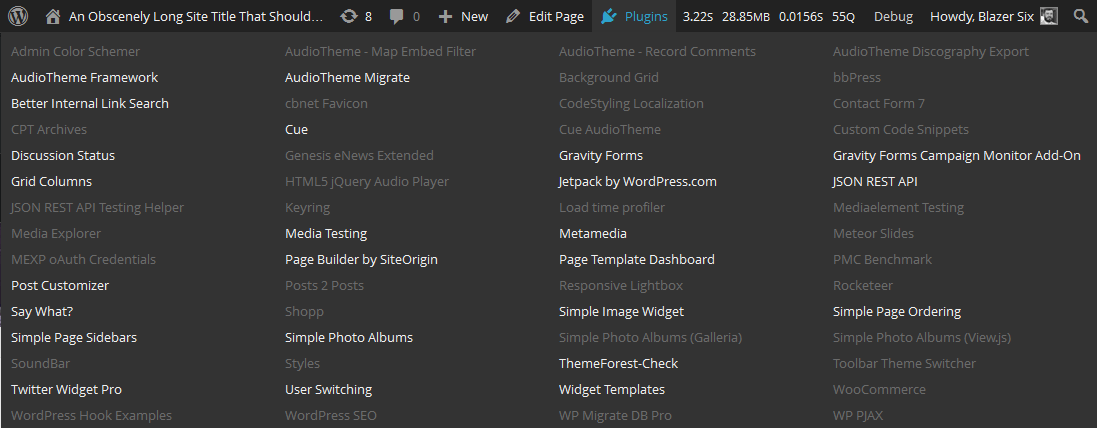
Task: Click the 55Q query count stat
Action: point(843,16)
